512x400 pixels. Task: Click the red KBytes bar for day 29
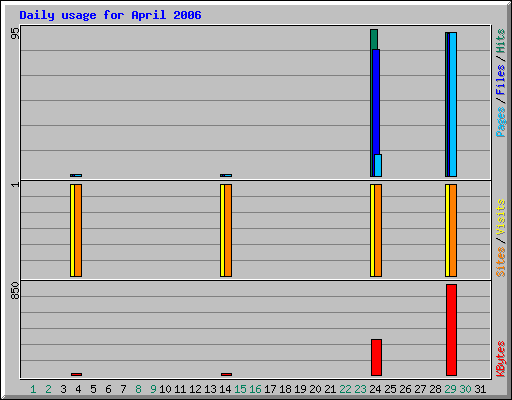[451, 330]
